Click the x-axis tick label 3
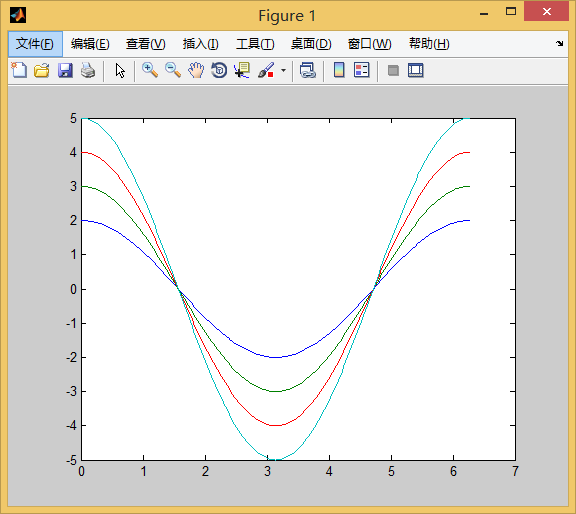 click(267, 471)
